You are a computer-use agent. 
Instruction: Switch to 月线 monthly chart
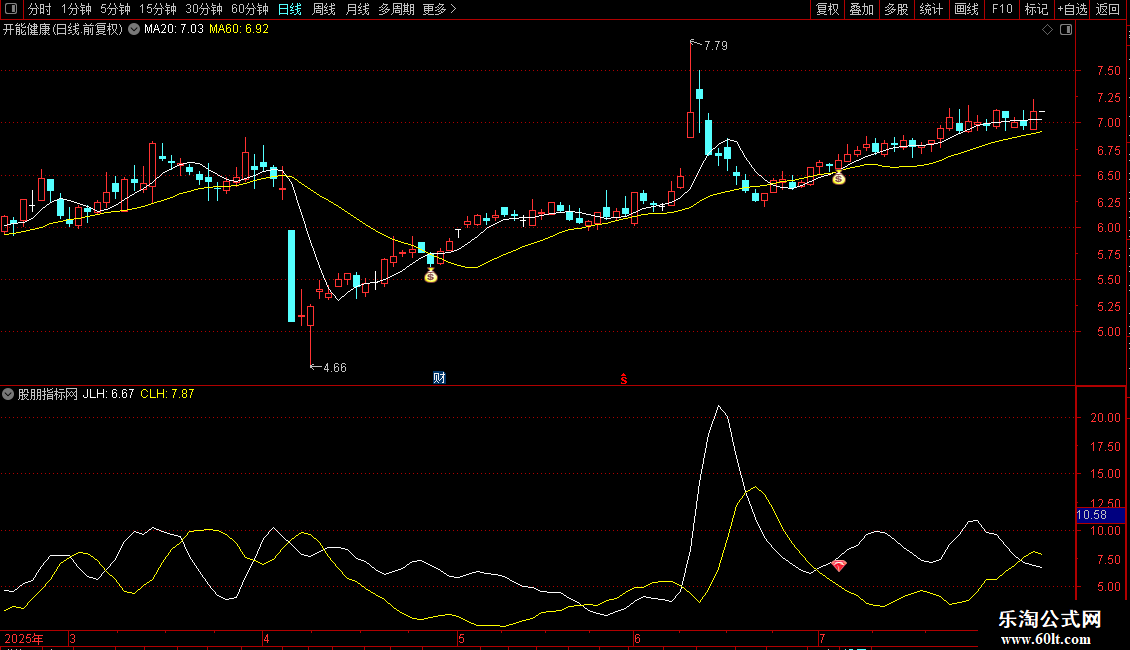coord(357,9)
